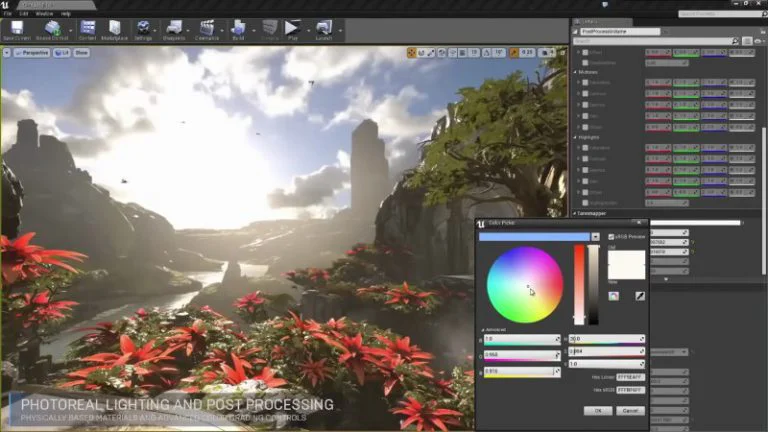Image resolution: width=768 pixels, height=432 pixels.
Task: Click the center of the color wheel
Action: pyautogui.click(x=524, y=284)
